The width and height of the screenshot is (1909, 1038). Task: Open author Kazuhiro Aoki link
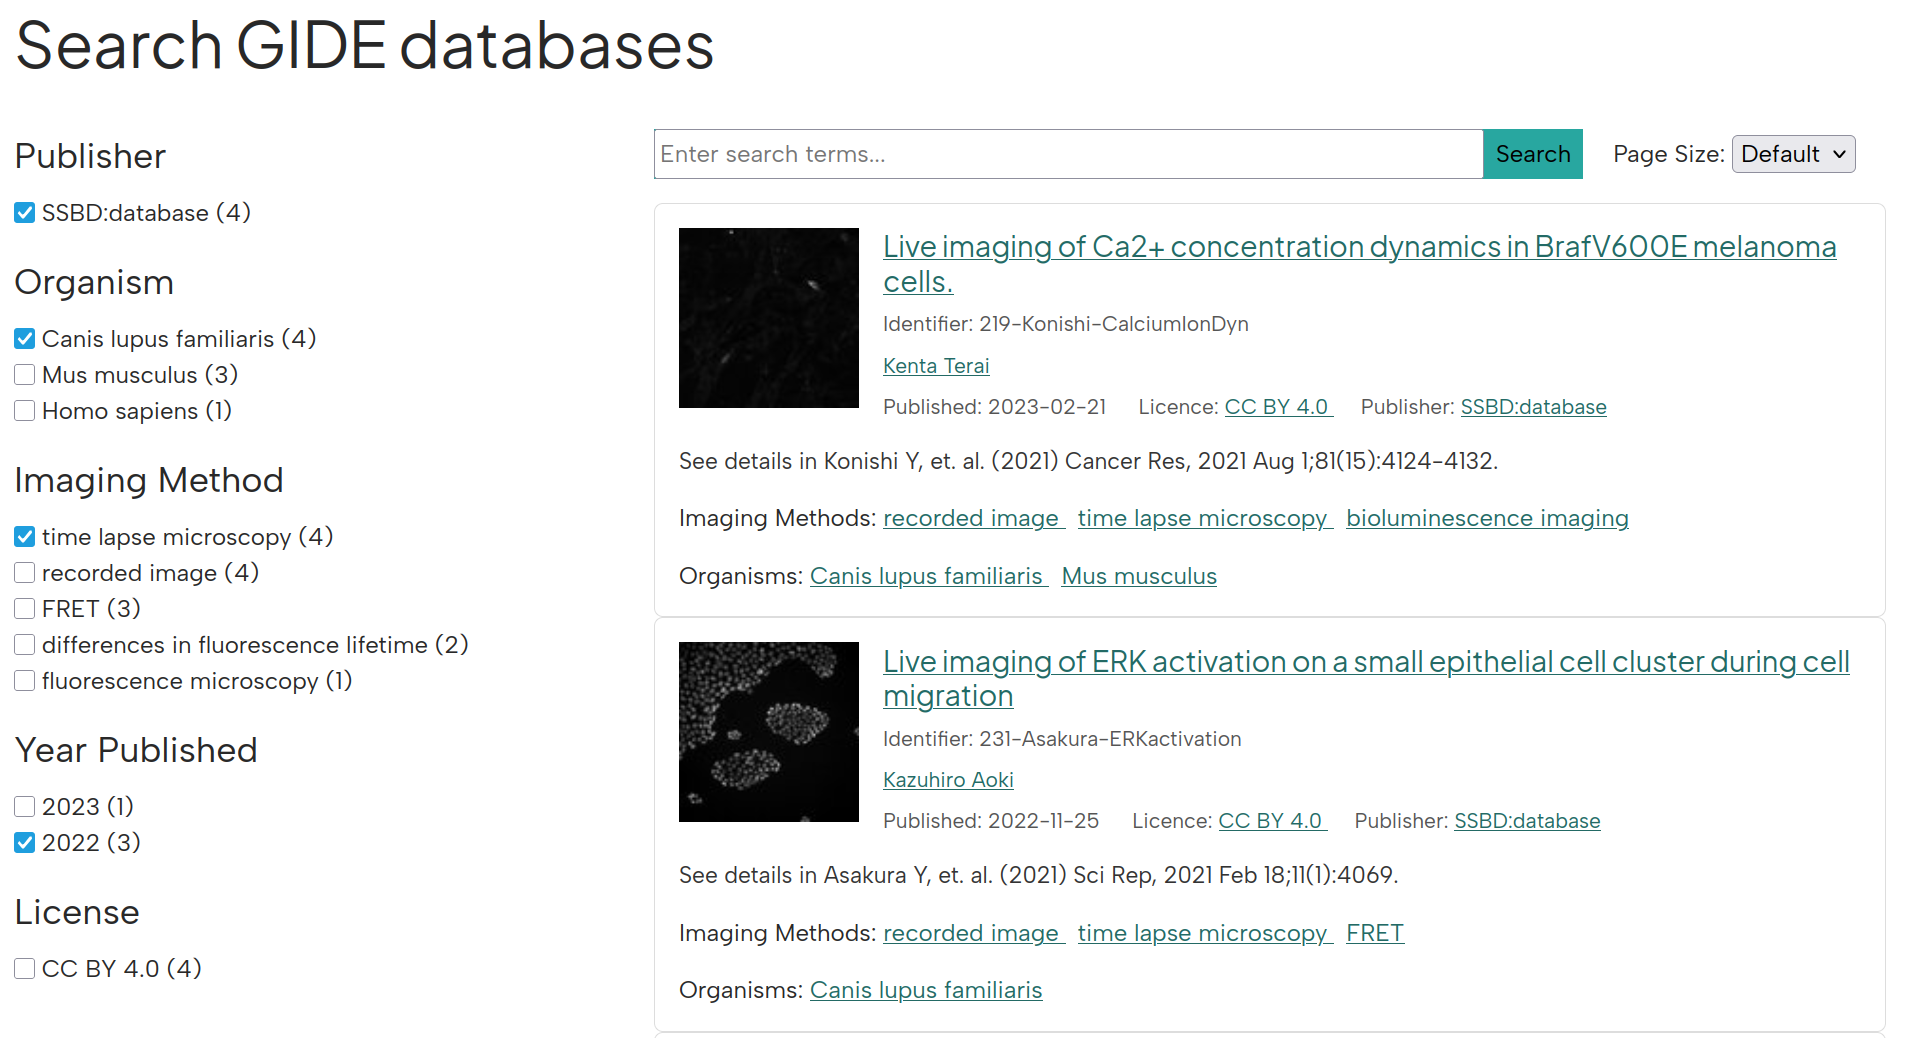948,780
